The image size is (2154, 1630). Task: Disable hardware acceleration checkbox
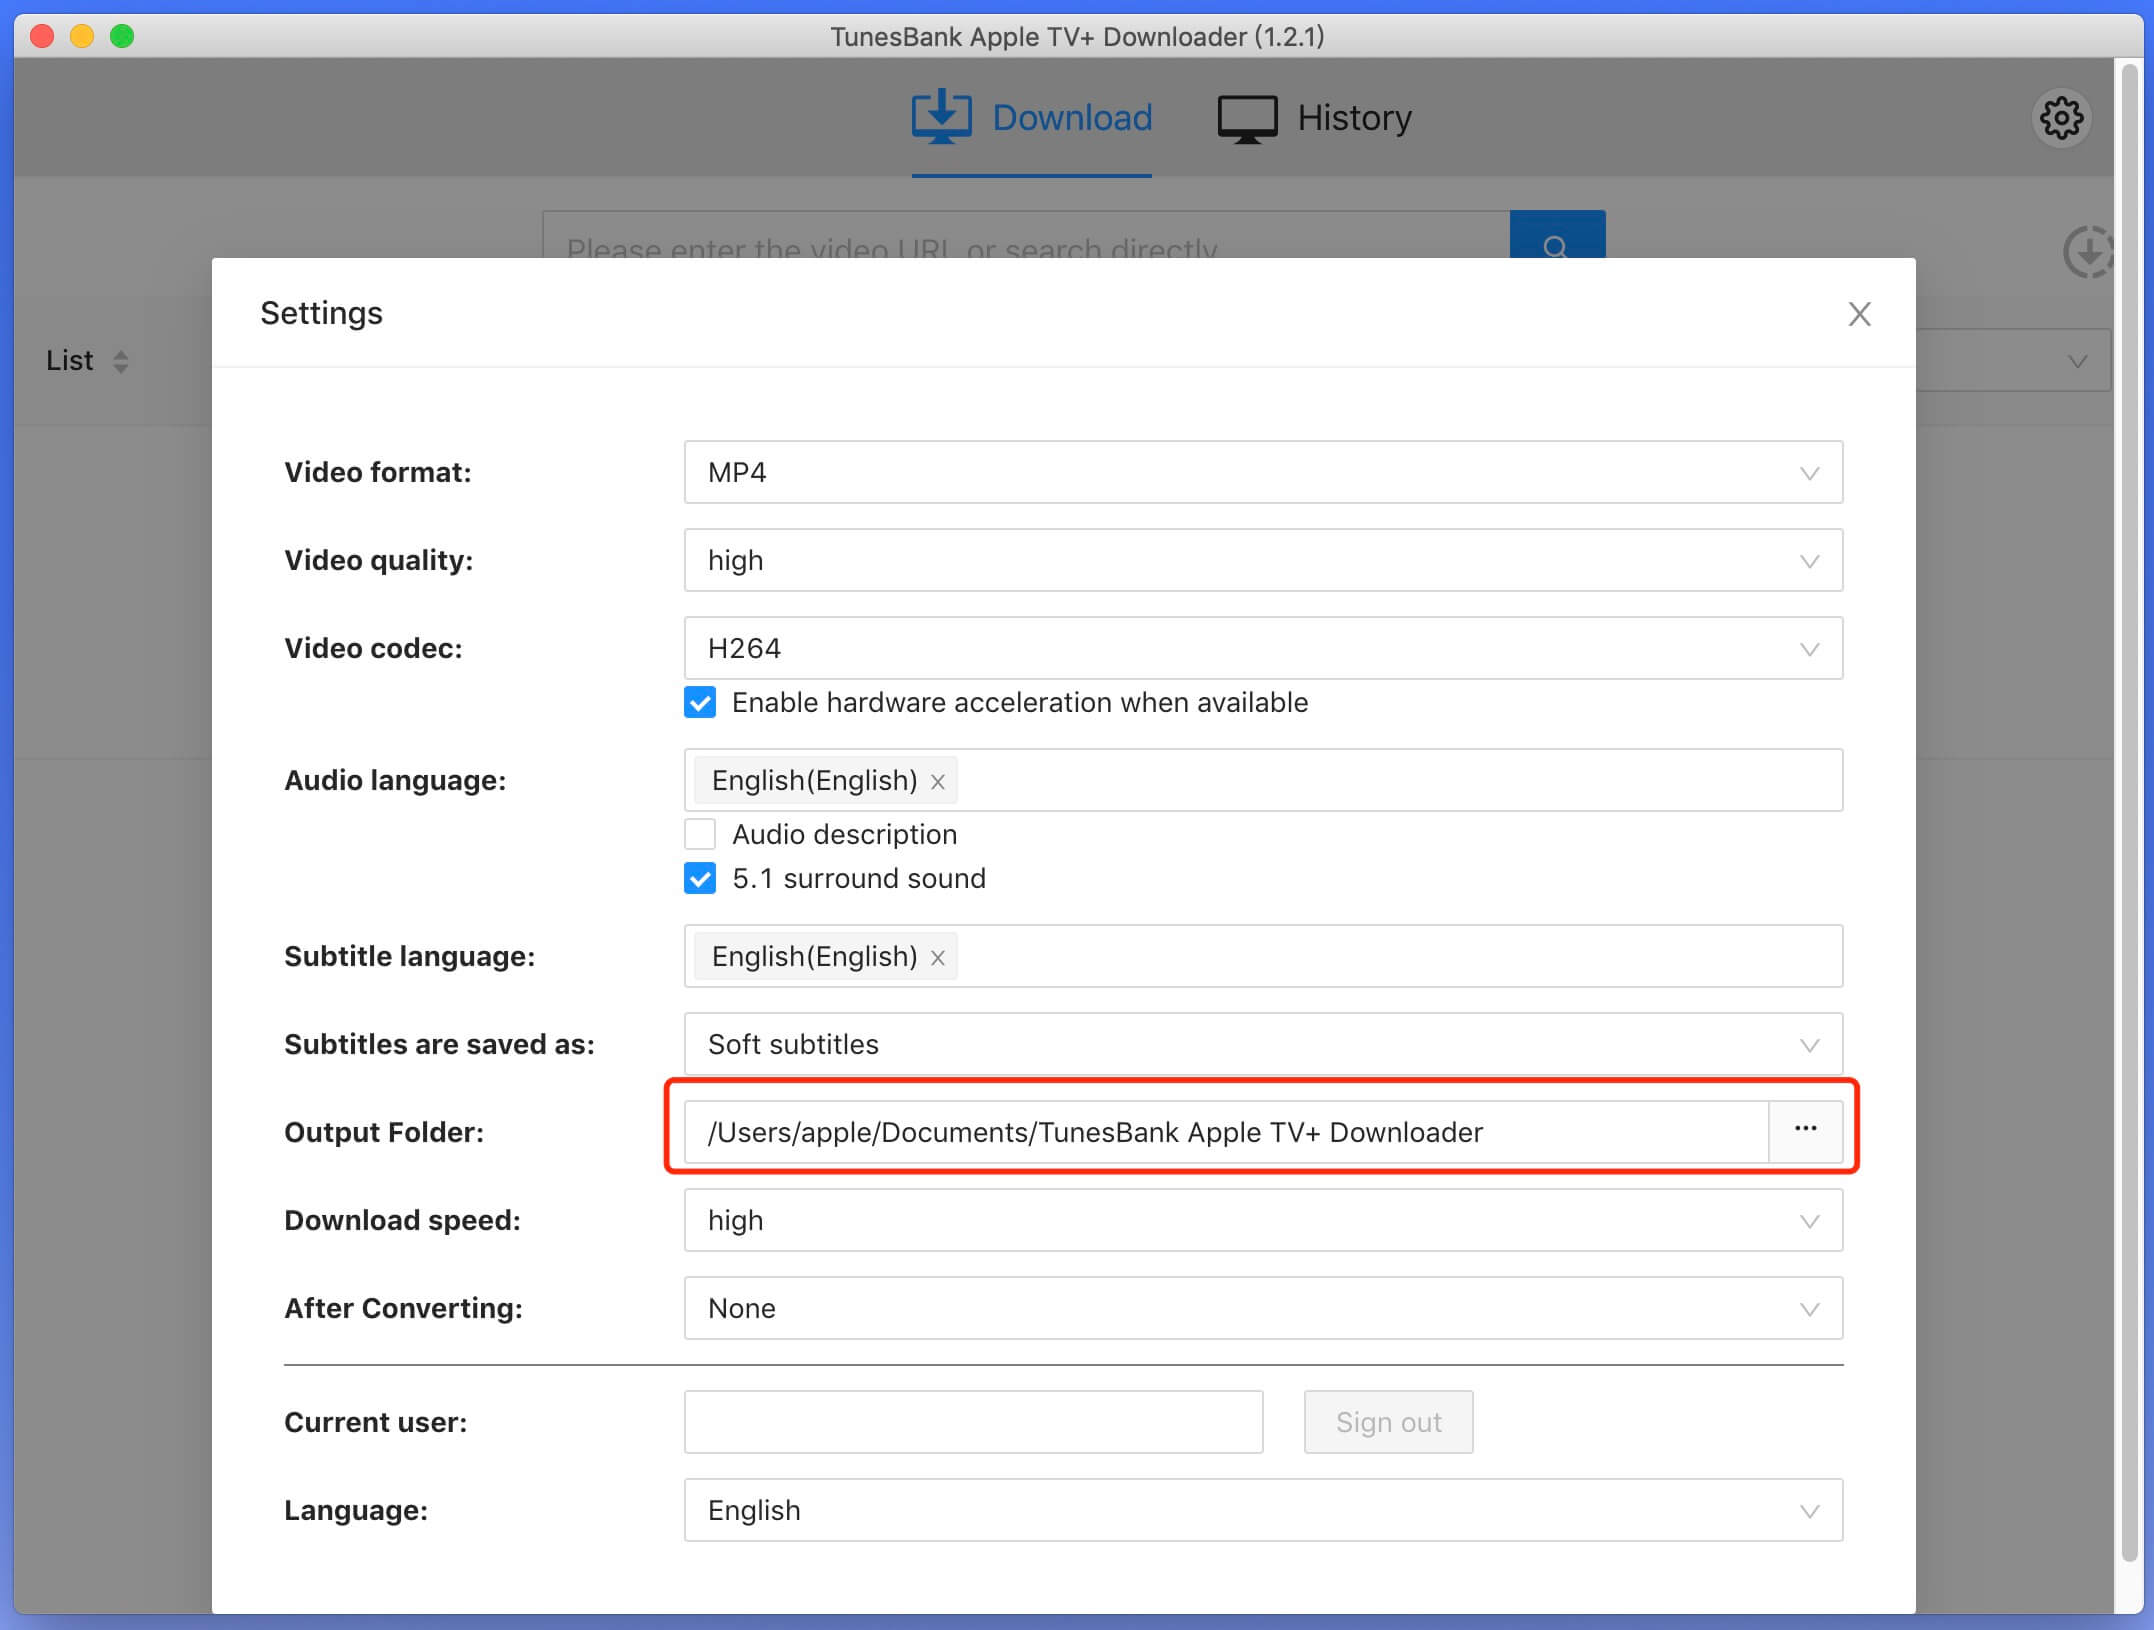(700, 702)
